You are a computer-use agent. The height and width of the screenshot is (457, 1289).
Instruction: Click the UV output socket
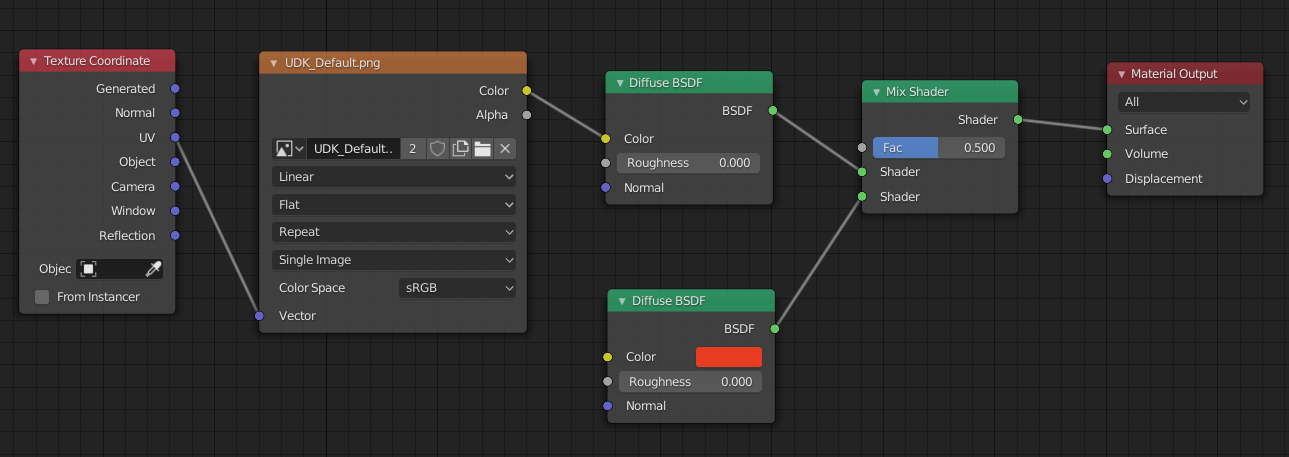pos(175,137)
